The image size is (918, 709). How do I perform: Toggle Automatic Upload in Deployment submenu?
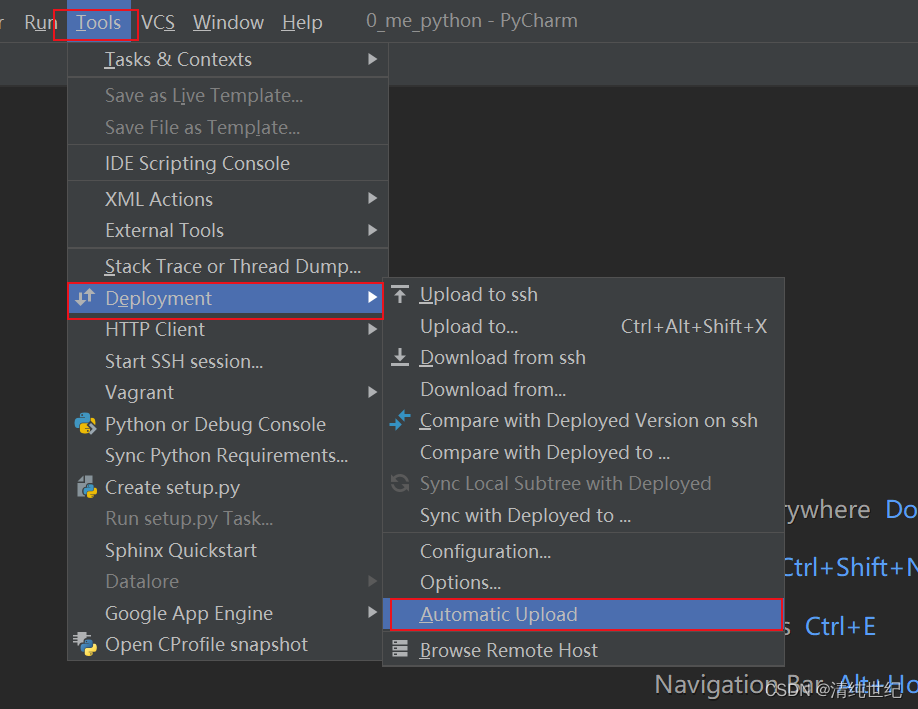tap(583, 614)
